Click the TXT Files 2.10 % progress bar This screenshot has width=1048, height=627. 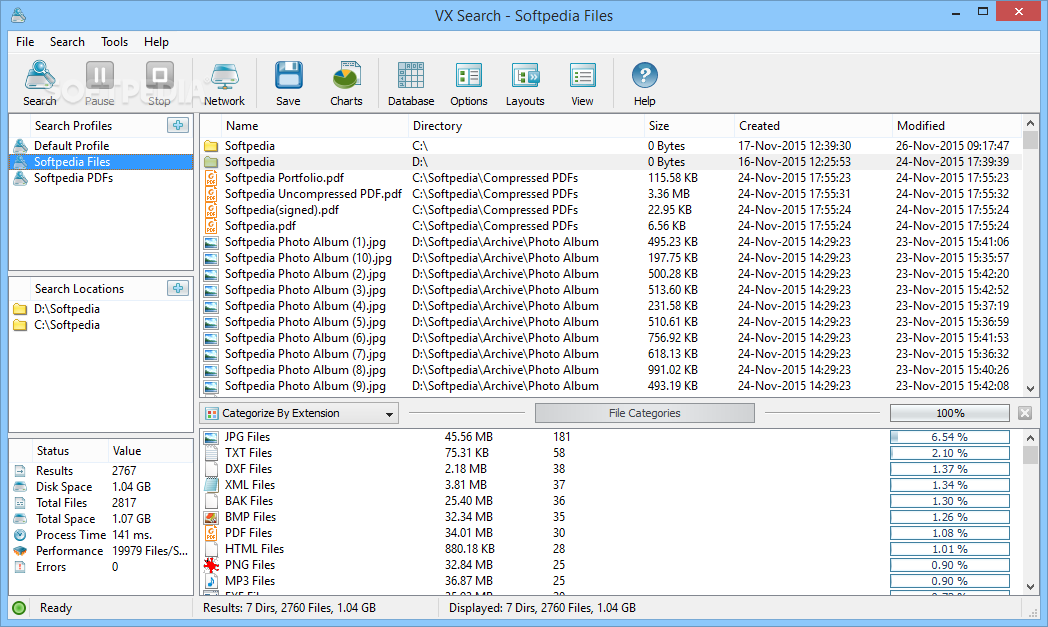(x=950, y=453)
